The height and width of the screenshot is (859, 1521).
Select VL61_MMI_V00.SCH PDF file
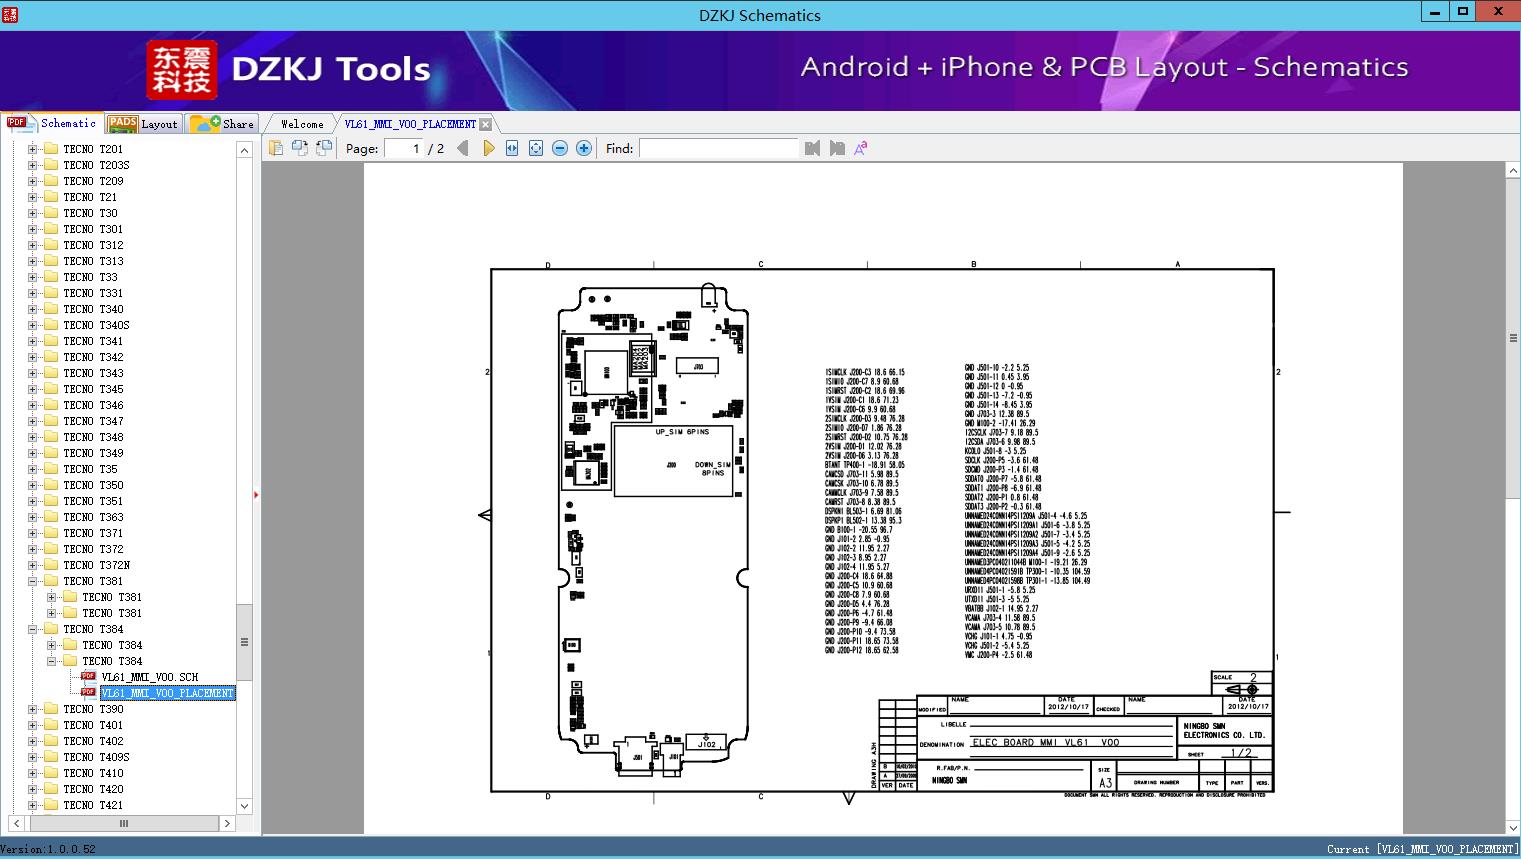tap(150, 677)
